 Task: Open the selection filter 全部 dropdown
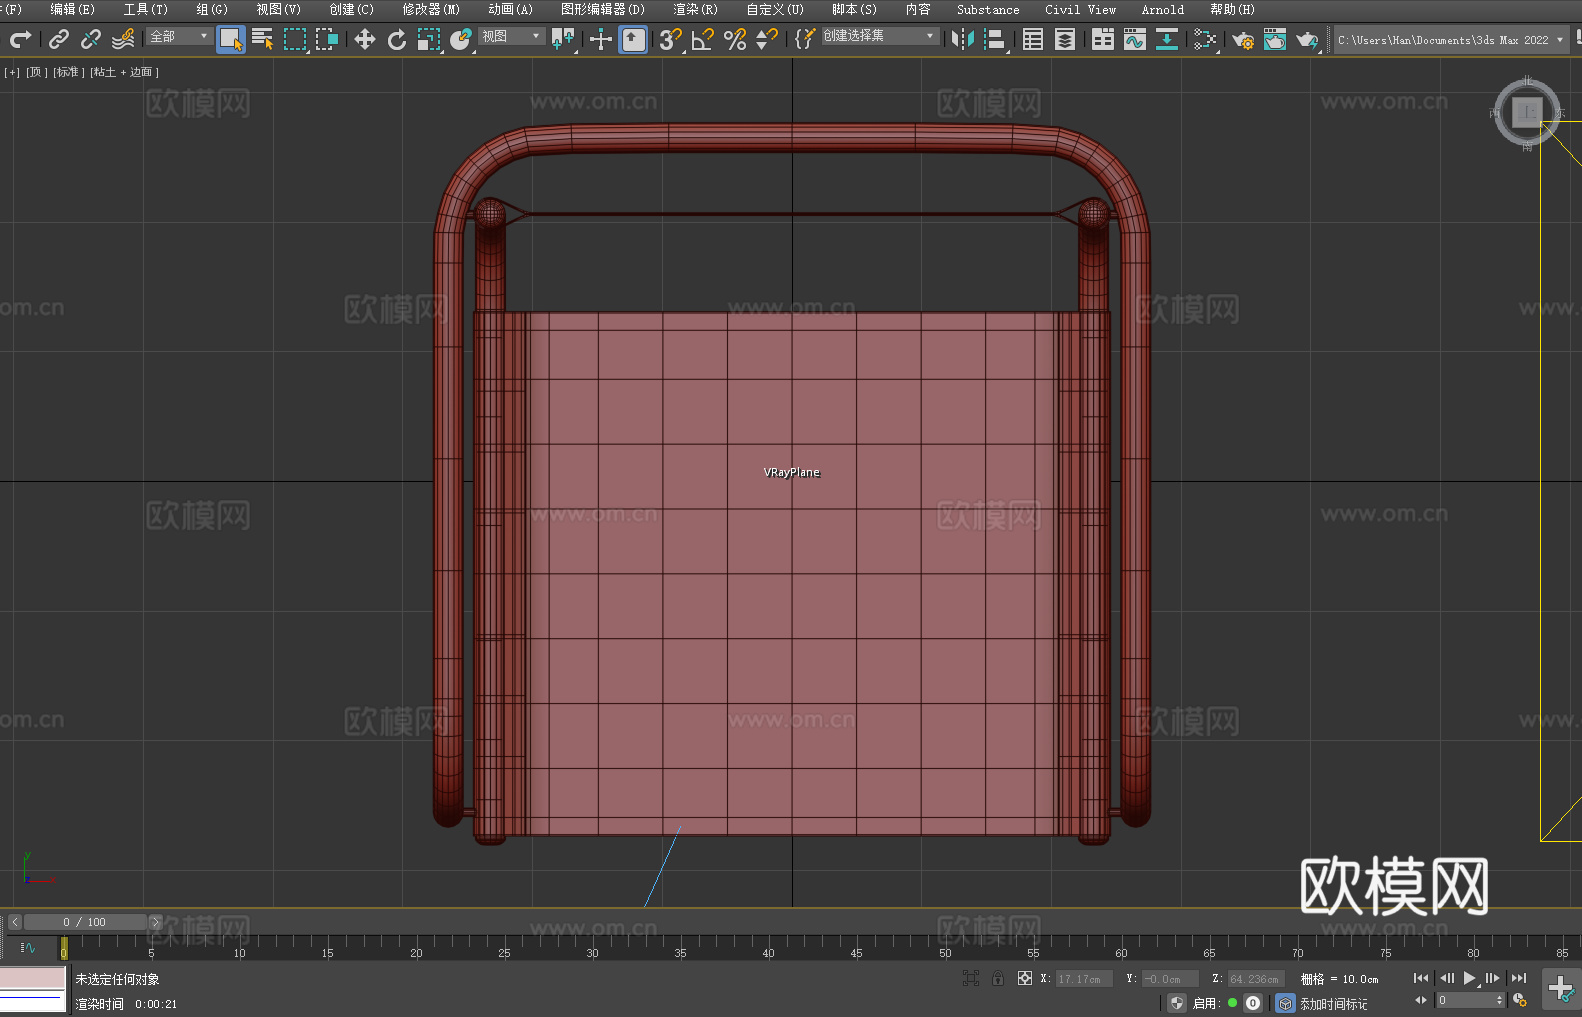pyautogui.click(x=179, y=36)
